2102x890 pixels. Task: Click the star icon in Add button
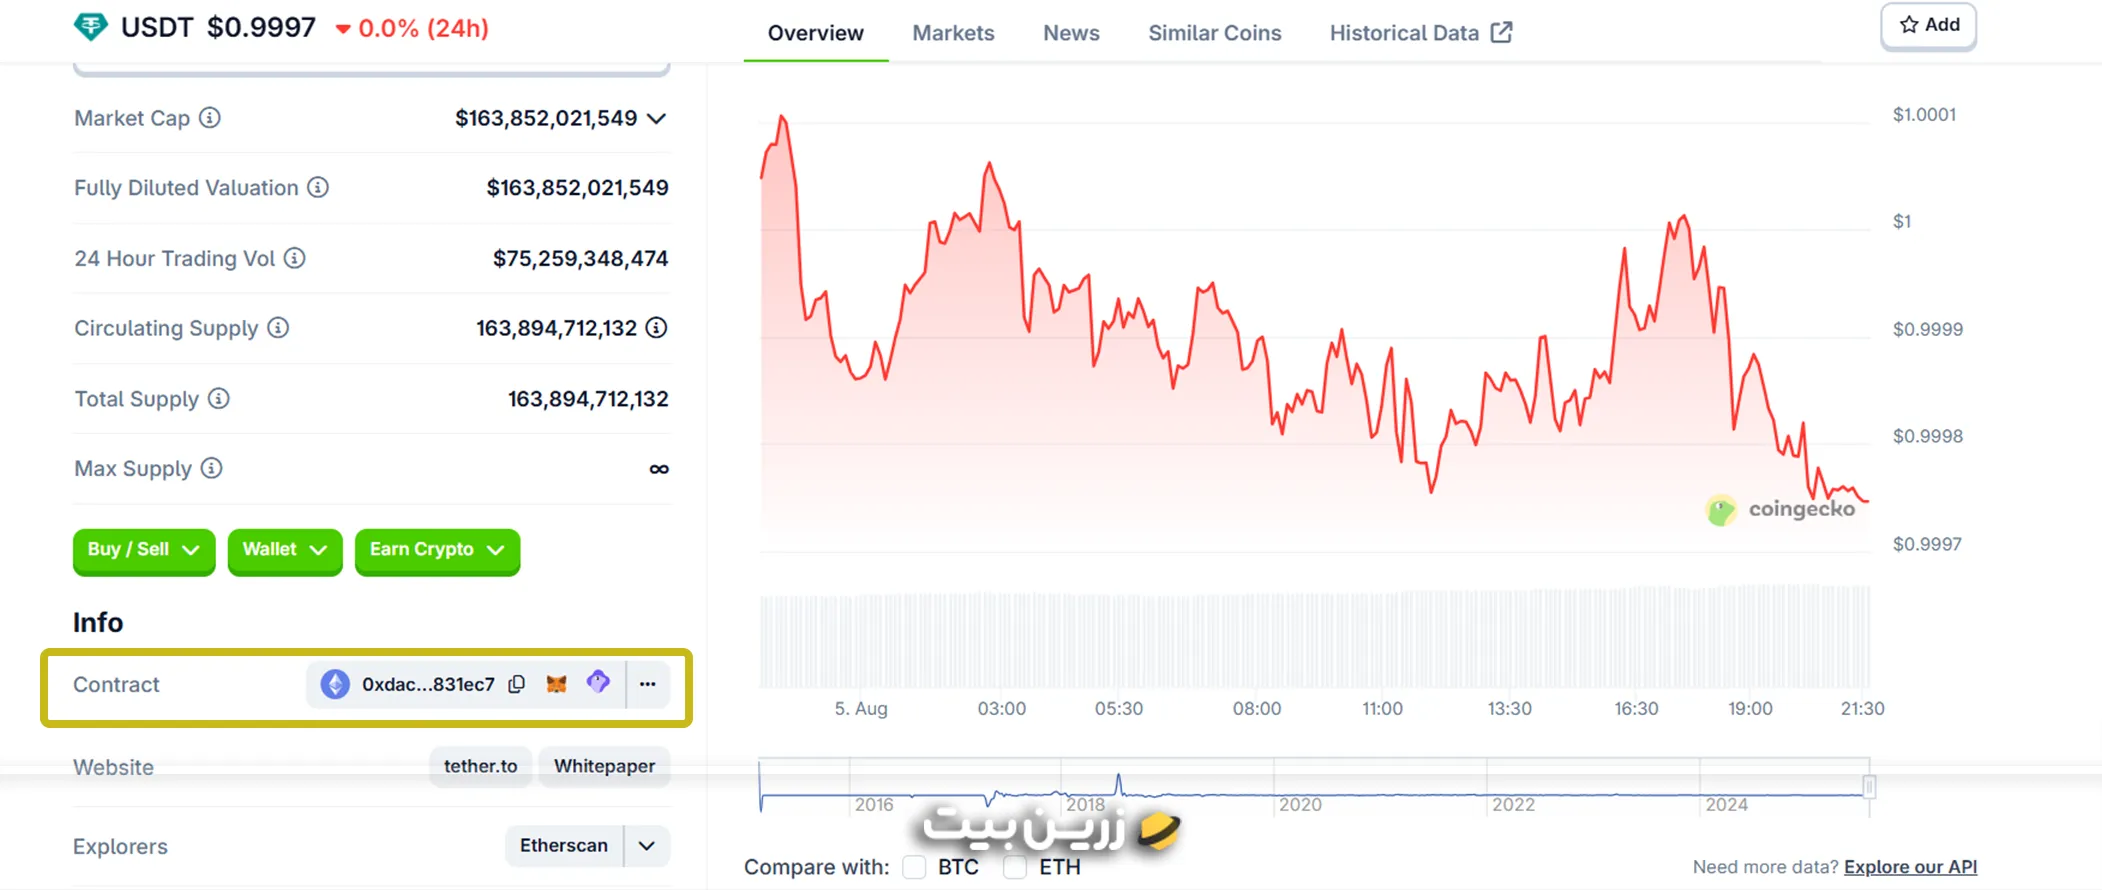click(1909, 25)
